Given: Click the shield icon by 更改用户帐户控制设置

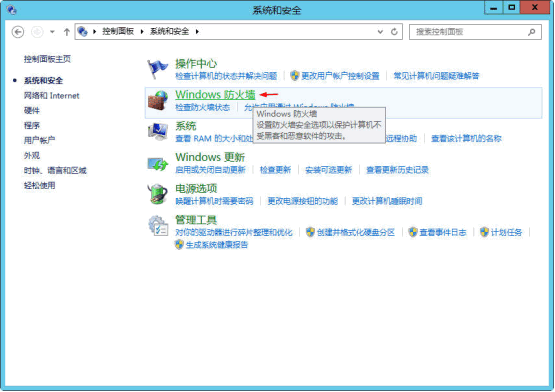Looking at the screenshot, I should click(294, 75).
